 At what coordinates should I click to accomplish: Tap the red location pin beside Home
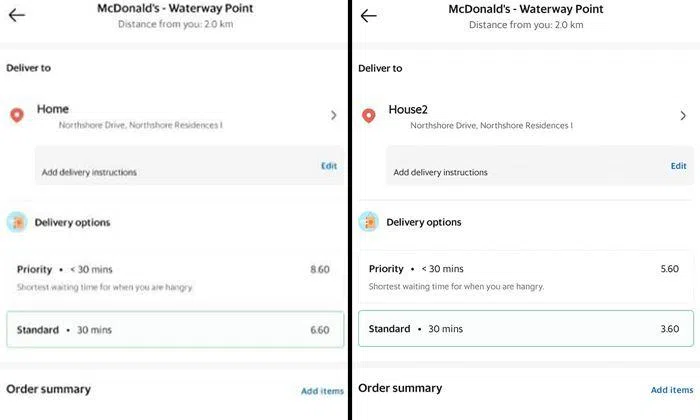tap(16, 115)
